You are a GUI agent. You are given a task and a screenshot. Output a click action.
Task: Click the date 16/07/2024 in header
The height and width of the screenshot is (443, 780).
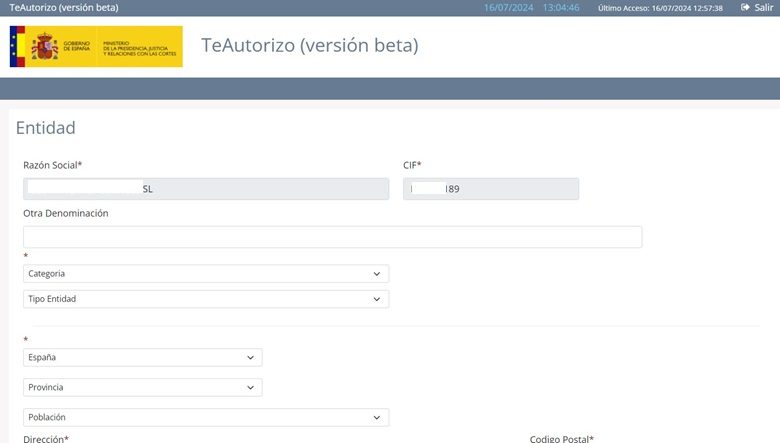pyautogui.click(x=508, y=7)
